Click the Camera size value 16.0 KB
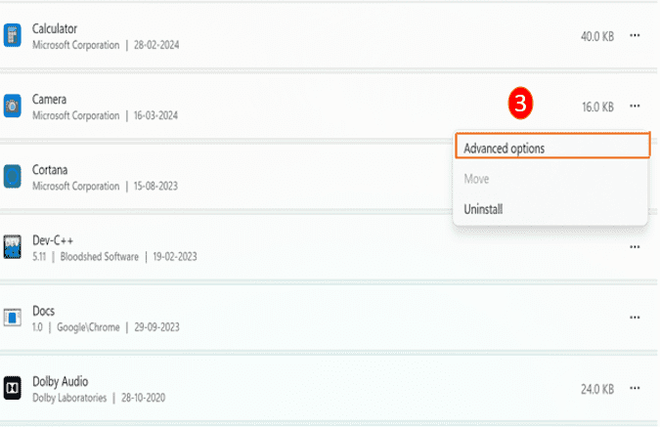 pos(598,107)
